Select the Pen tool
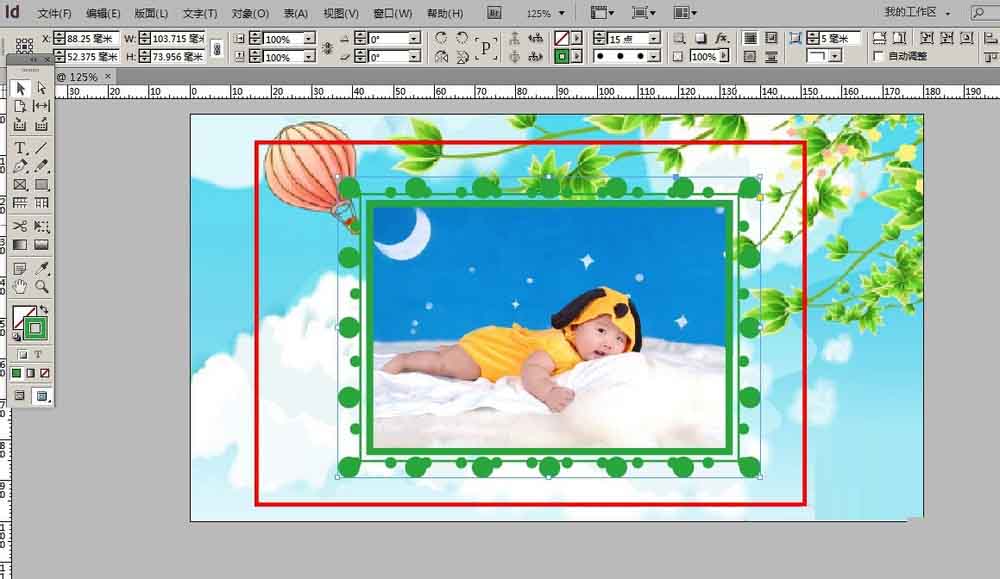 click(x=20, y=166)
